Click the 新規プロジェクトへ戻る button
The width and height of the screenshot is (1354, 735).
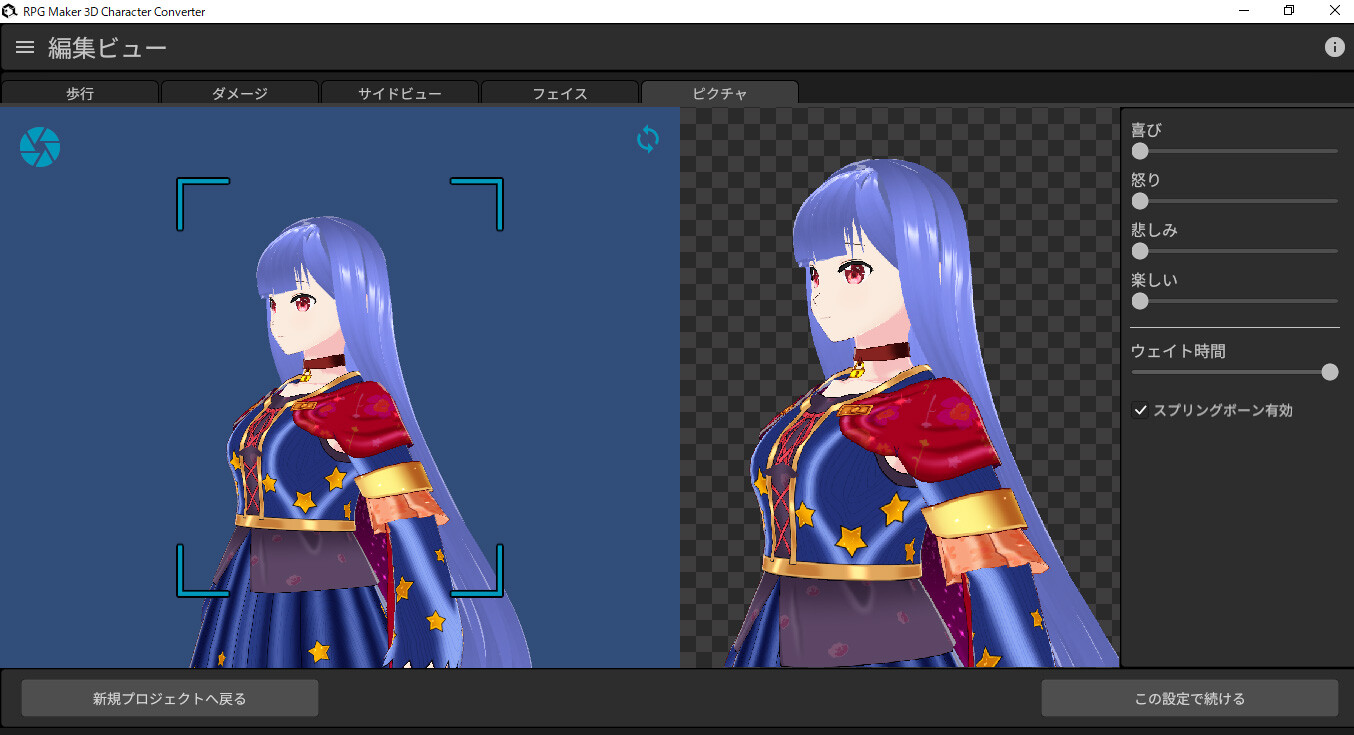click(x=169, y=698)
